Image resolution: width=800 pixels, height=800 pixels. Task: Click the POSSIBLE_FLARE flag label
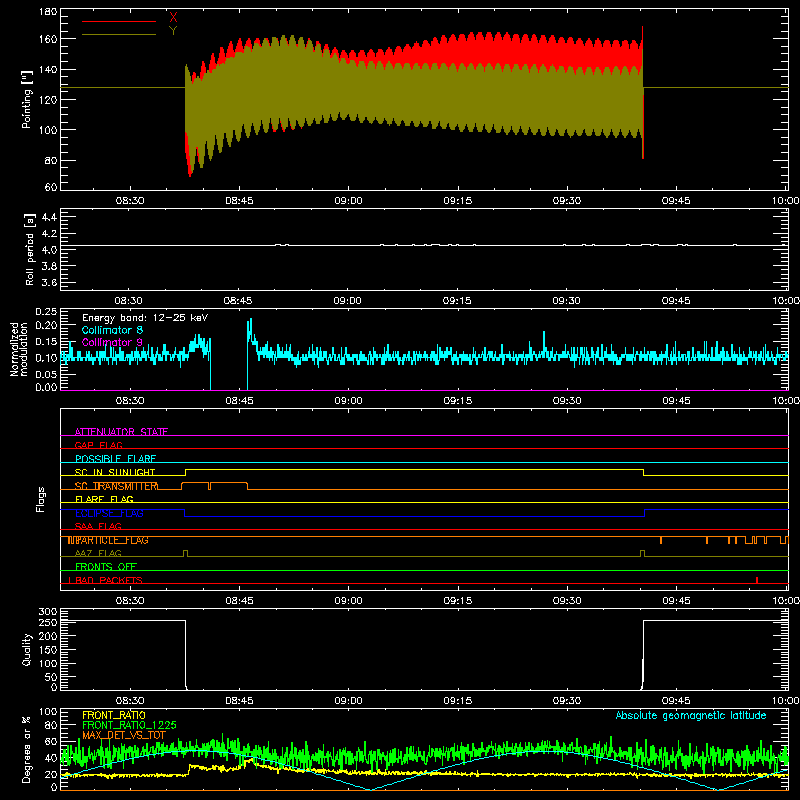115,459
